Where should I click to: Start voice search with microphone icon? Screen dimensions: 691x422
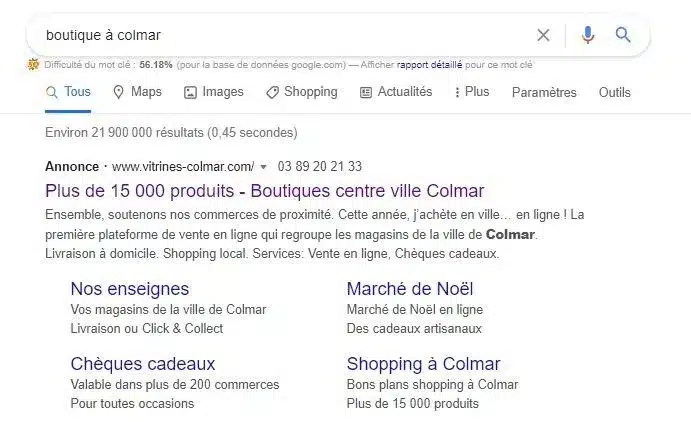588,35
